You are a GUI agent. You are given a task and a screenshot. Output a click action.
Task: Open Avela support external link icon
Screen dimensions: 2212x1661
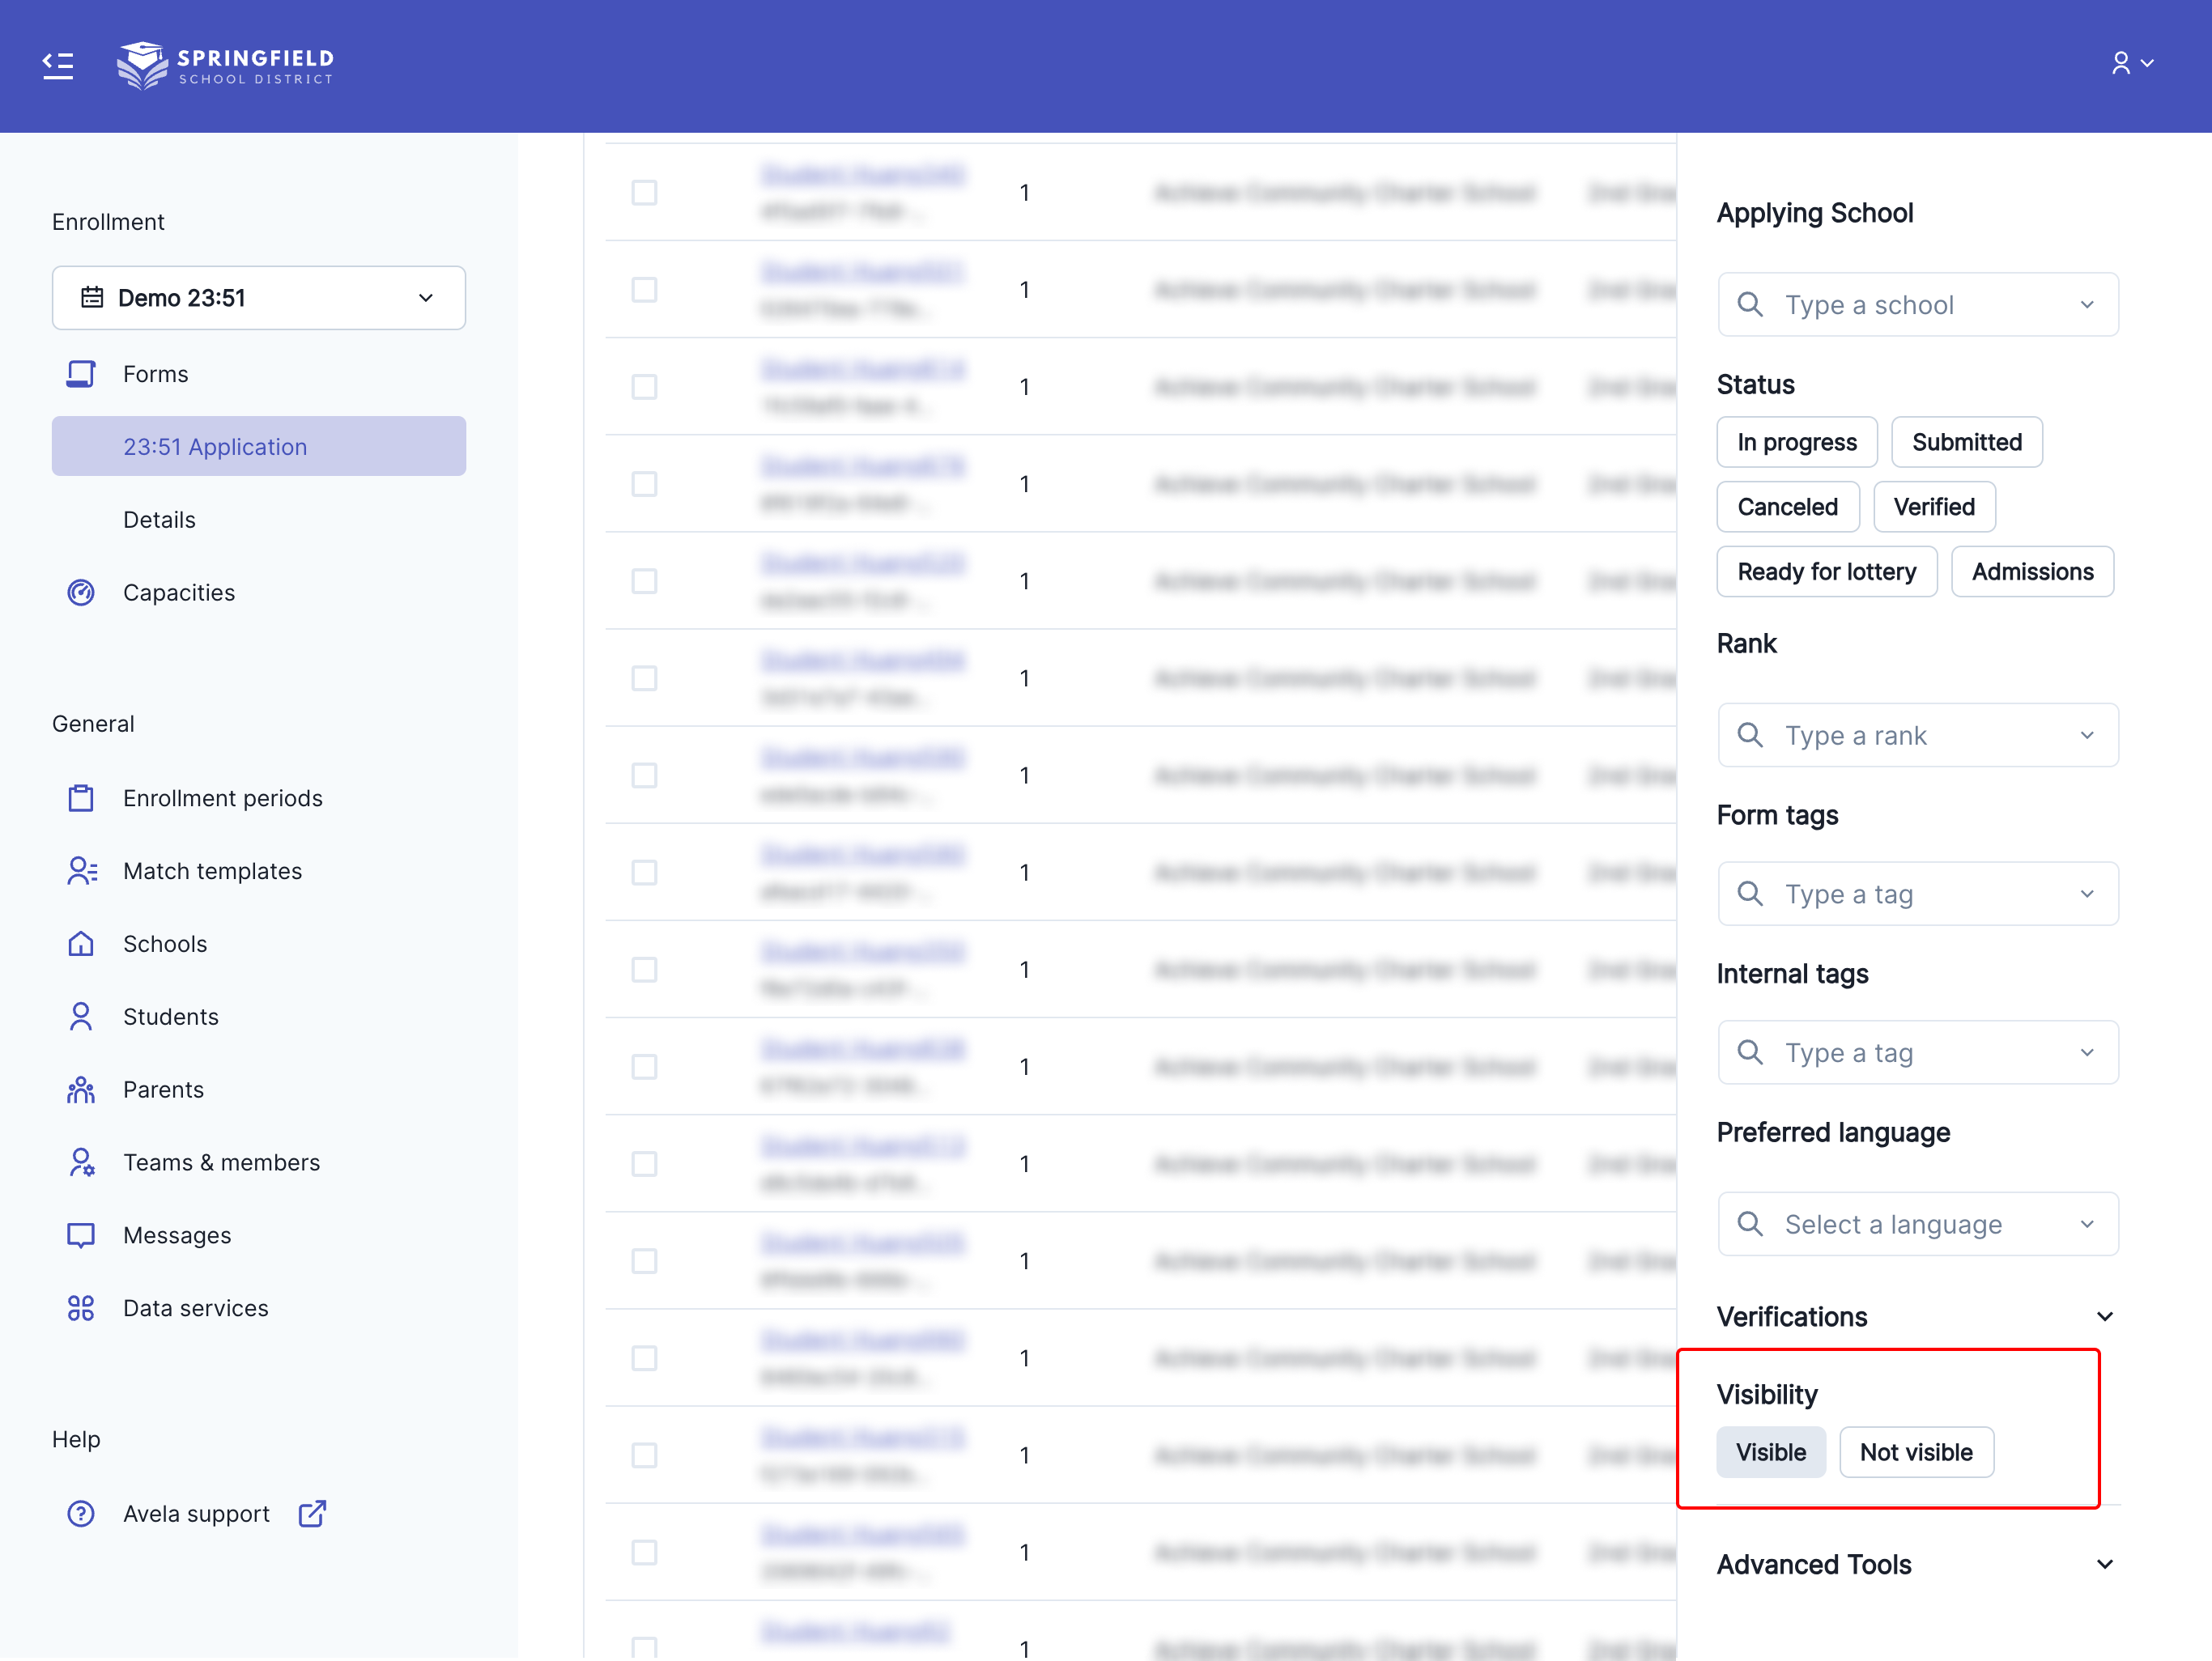312,1513
